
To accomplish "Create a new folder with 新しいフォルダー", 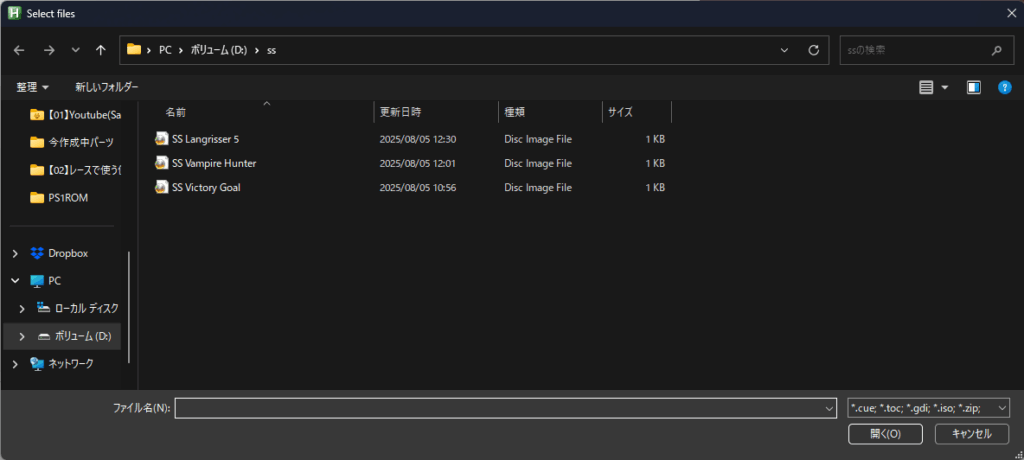I will [x=106, y=87].
